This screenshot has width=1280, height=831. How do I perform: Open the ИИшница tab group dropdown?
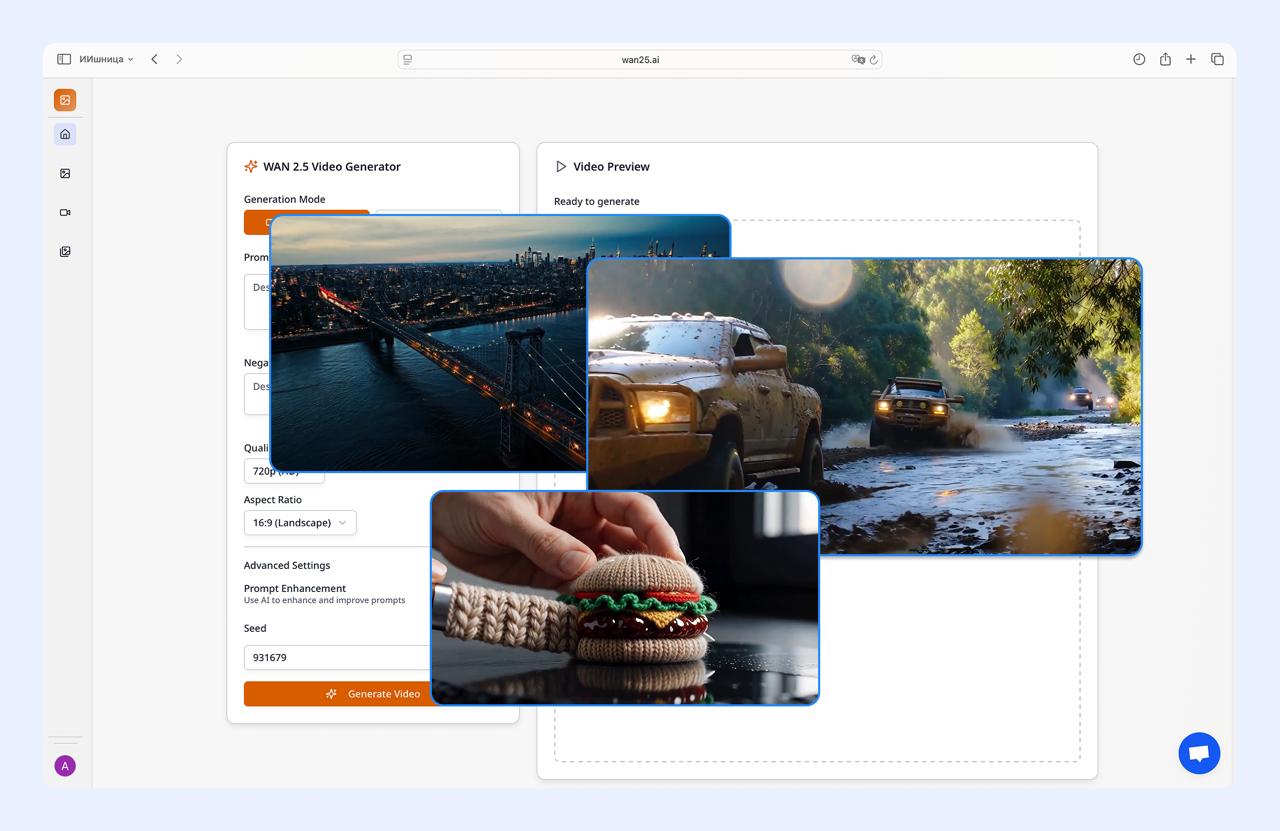[106, 59]
